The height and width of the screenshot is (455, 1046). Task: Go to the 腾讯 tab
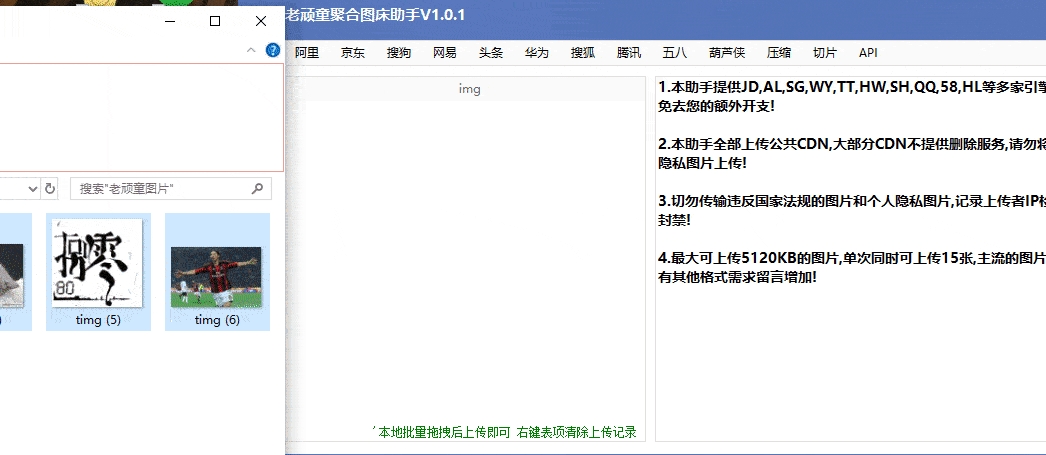629,53
